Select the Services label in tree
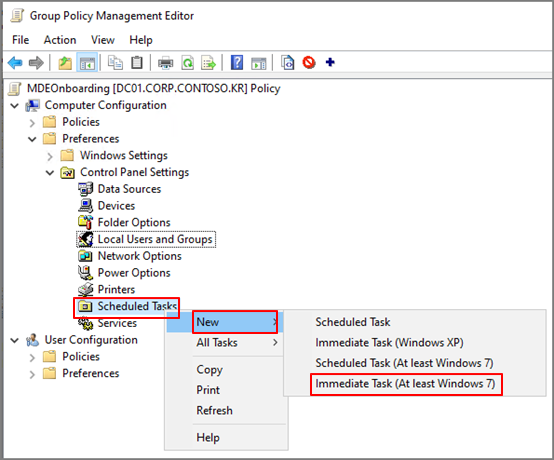554x460 pixels. pyautogui.click(x=117, y=323)
